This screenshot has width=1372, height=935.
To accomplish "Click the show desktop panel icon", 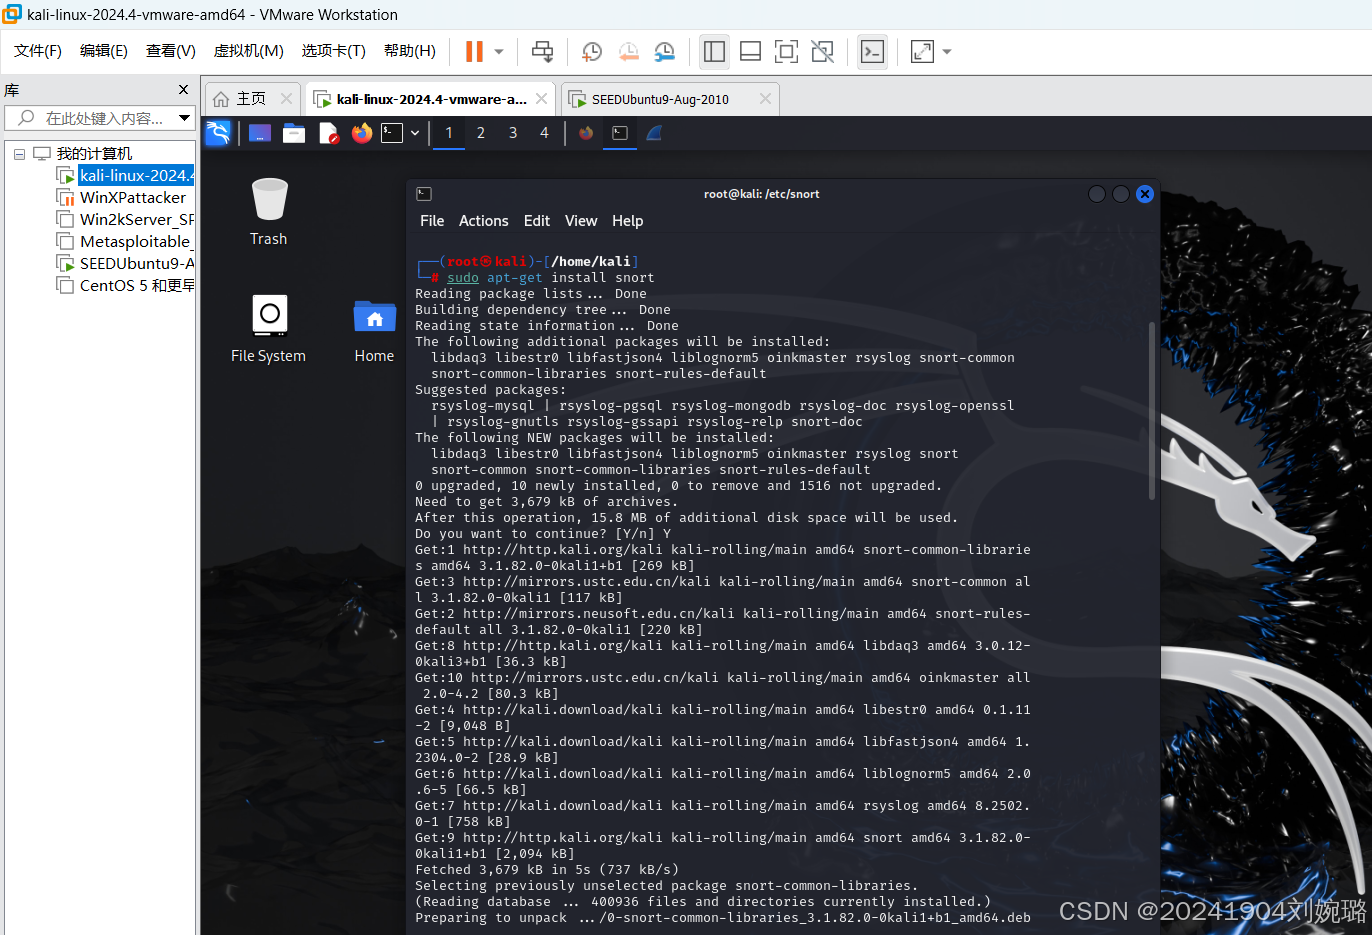I will pyautogui.click(x=260, y=133).
